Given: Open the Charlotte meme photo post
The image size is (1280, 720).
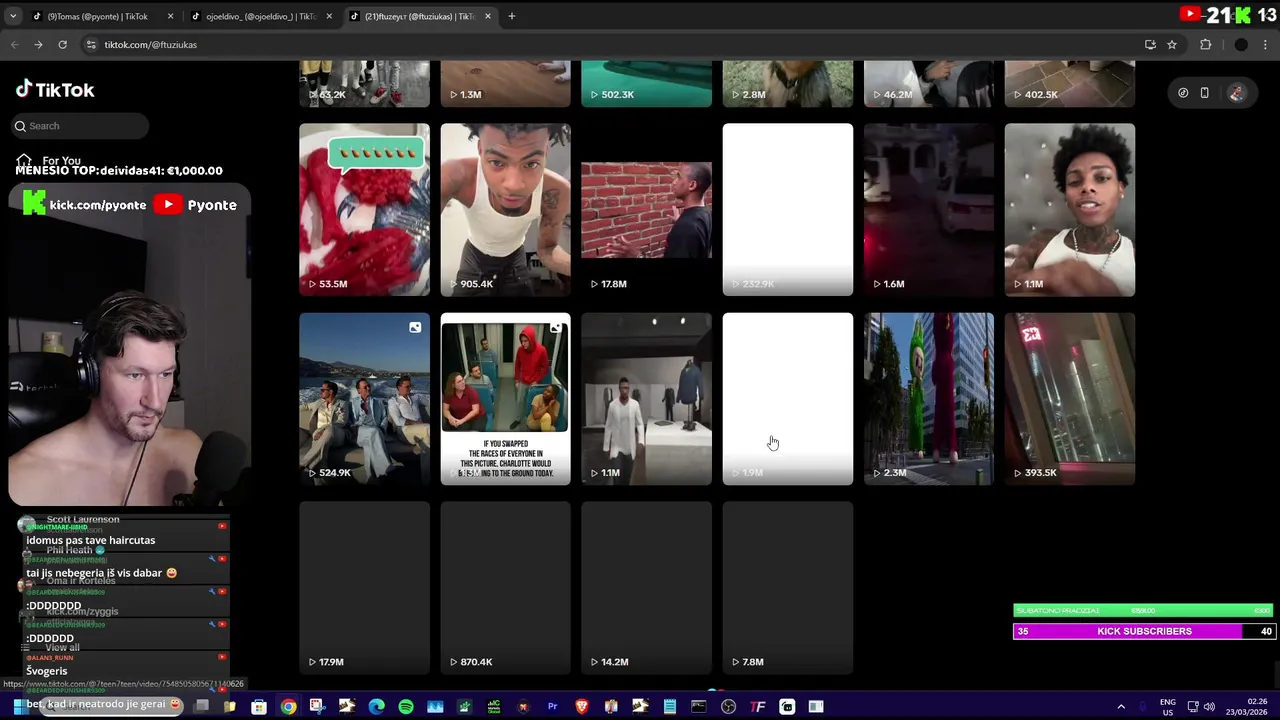Looking at the screenshot, I should click(505, 398).
